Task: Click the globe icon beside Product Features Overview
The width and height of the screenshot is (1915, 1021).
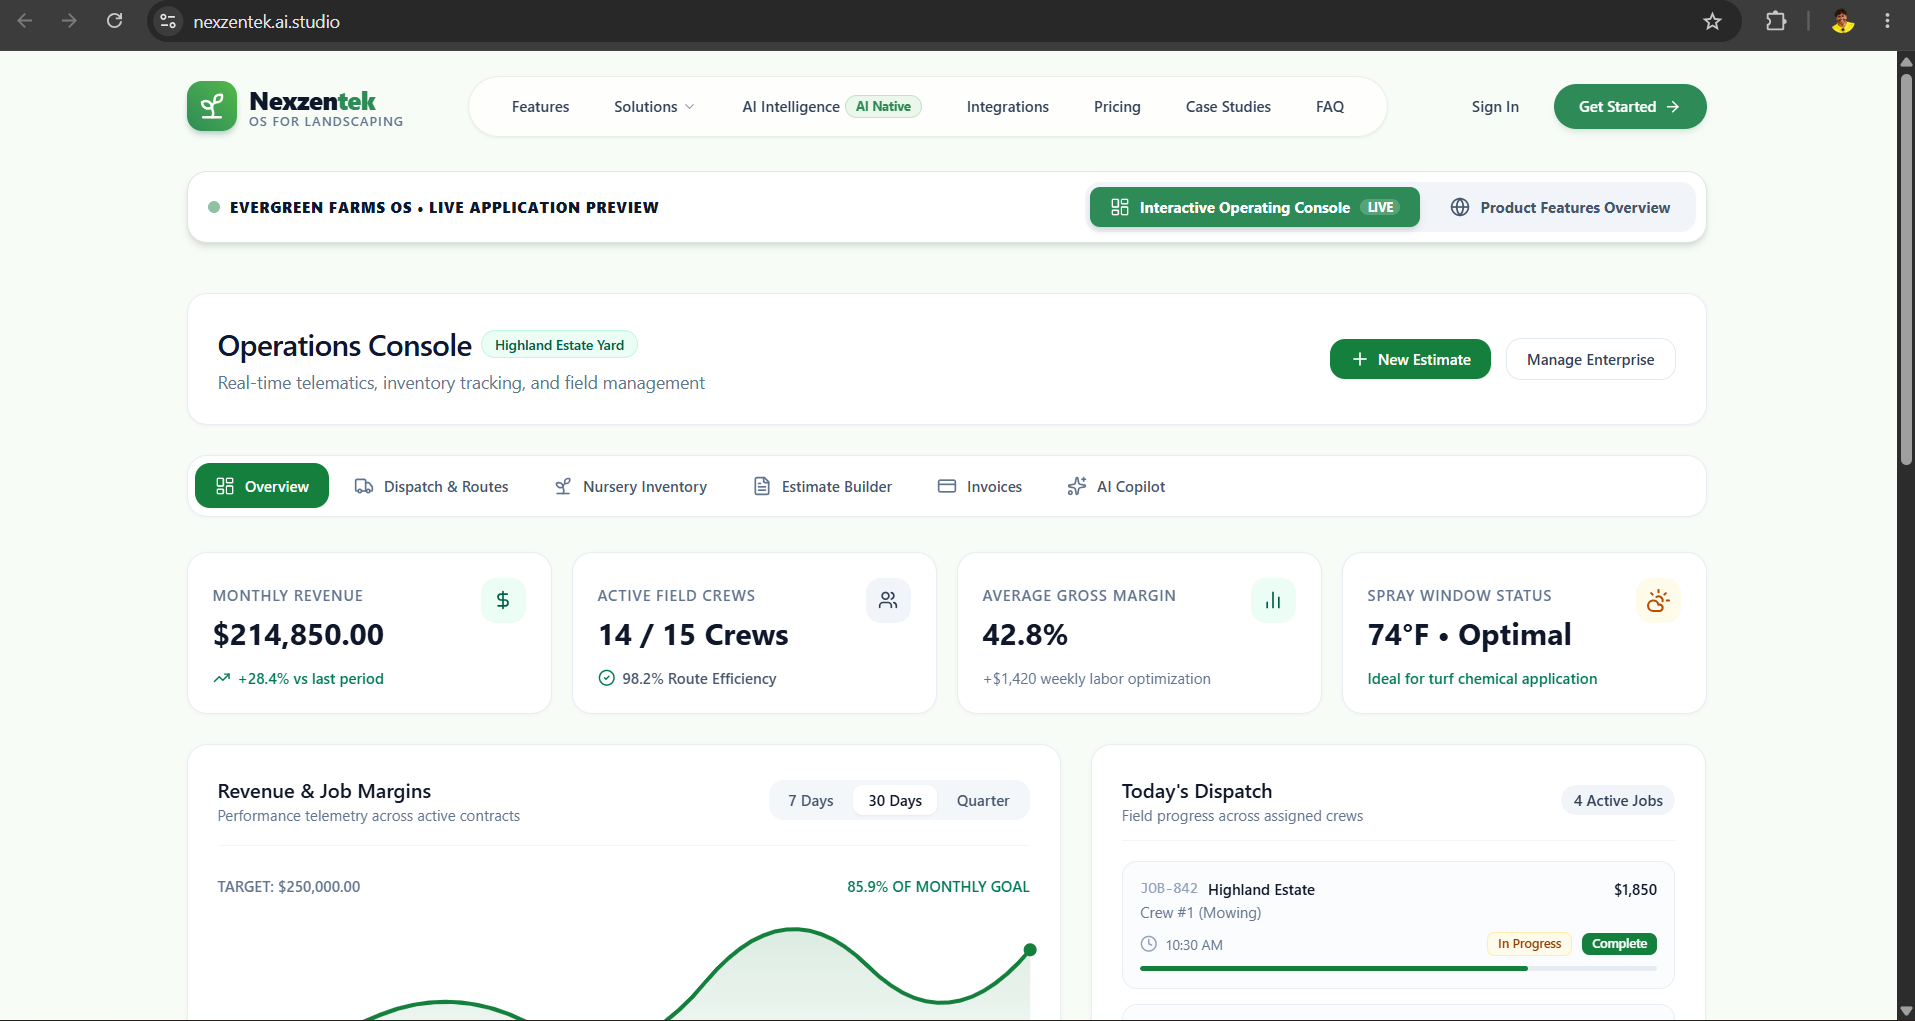Action: click(1460, 207)
